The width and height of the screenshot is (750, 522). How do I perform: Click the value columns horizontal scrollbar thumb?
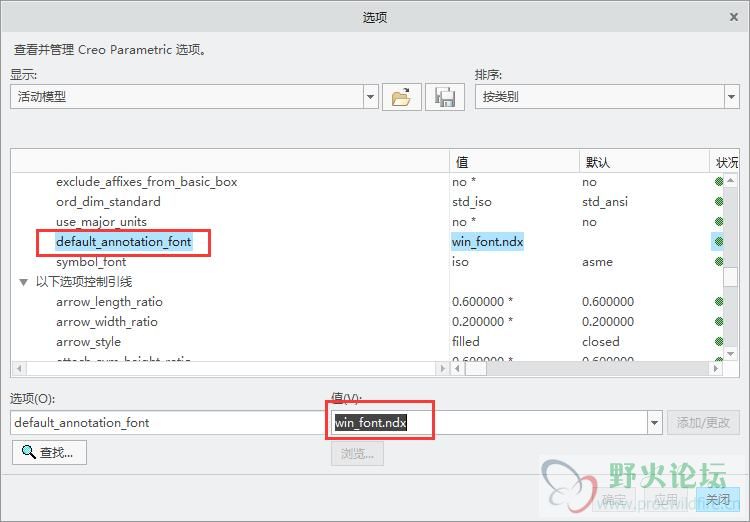[x=475, y=368]
